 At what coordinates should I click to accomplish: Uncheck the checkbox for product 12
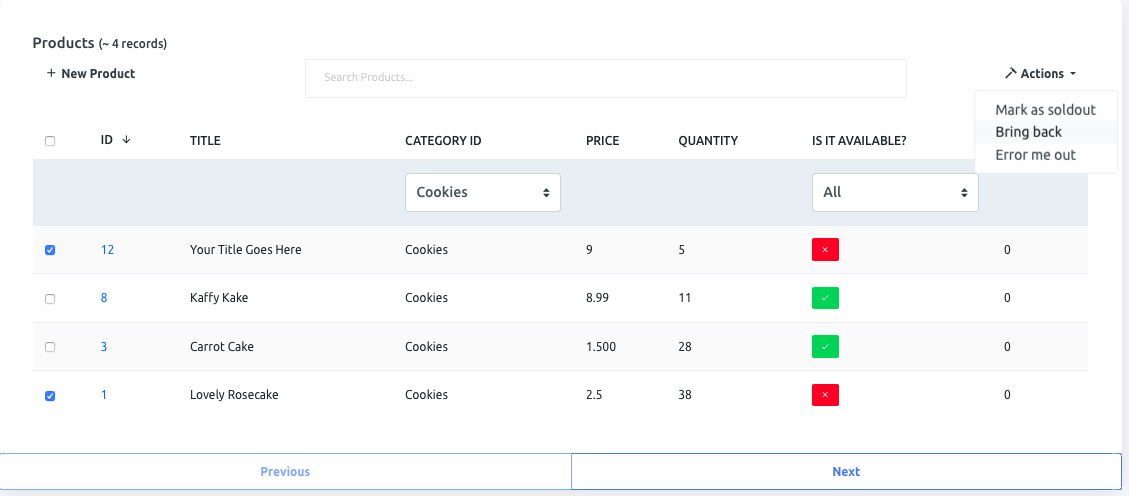coord(50,250)
